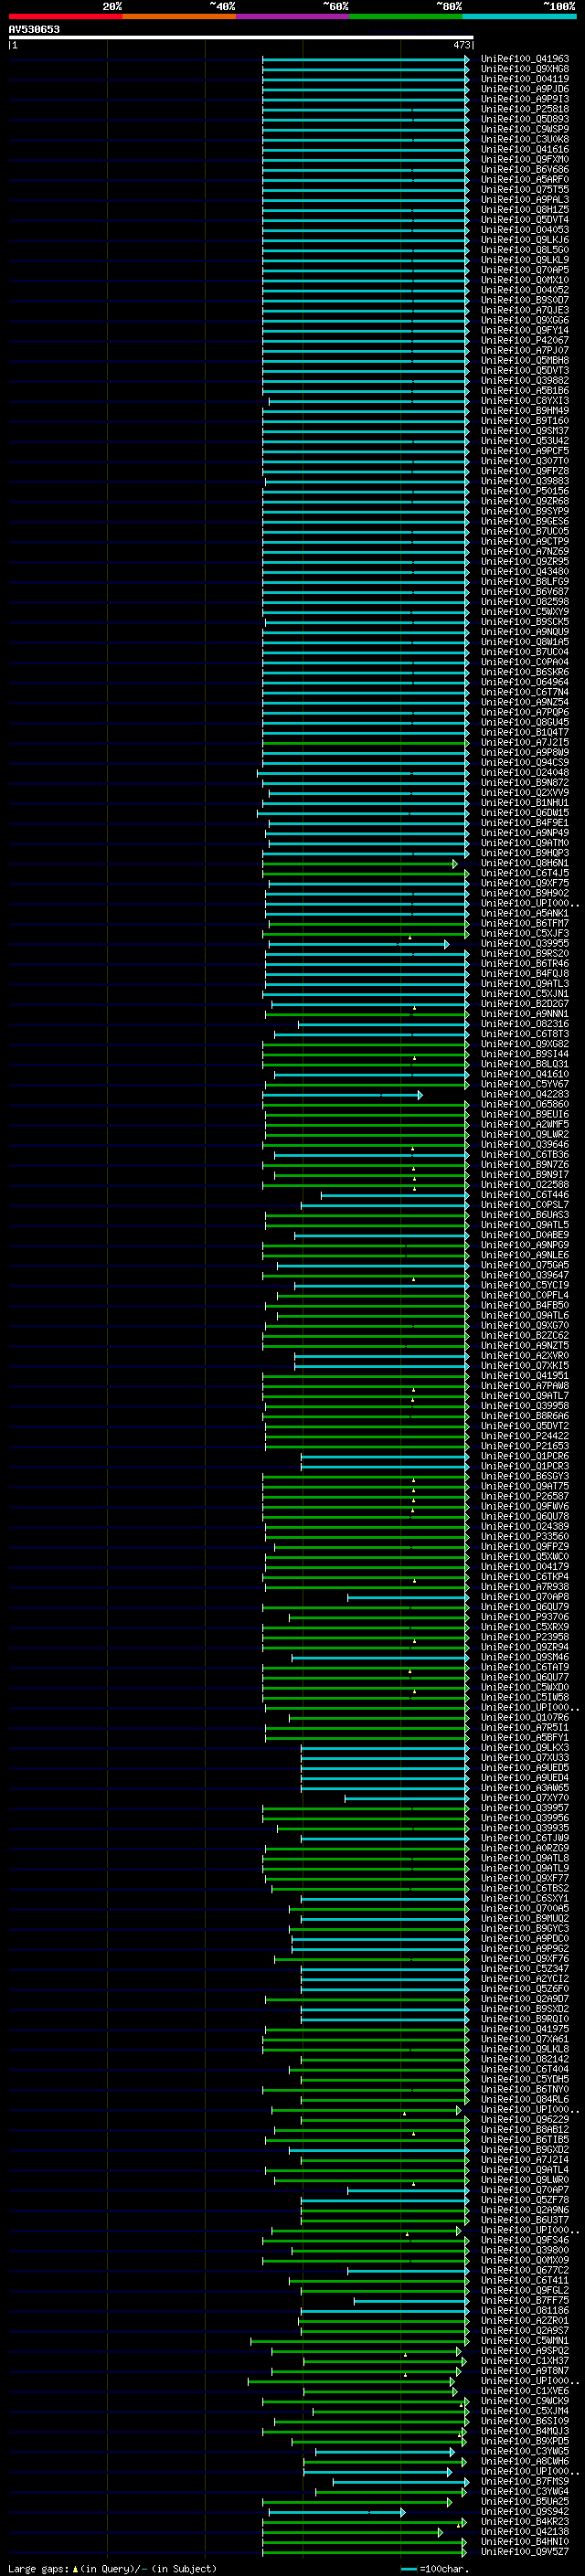This screenshot has height=2576, width=585.
Task: Click the orange ~40% identity legend segment
Action: (x=179, y=16)
